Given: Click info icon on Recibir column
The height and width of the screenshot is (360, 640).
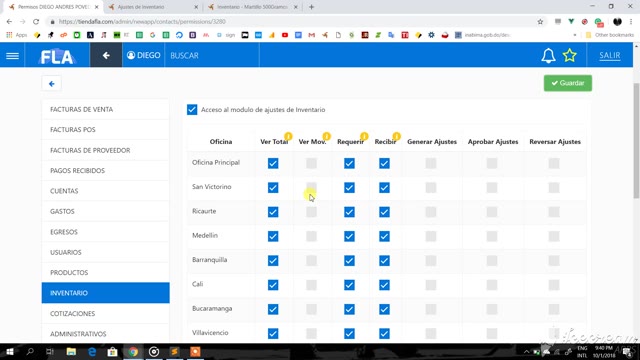Looking at the screenshot, I should coord(396,136).
